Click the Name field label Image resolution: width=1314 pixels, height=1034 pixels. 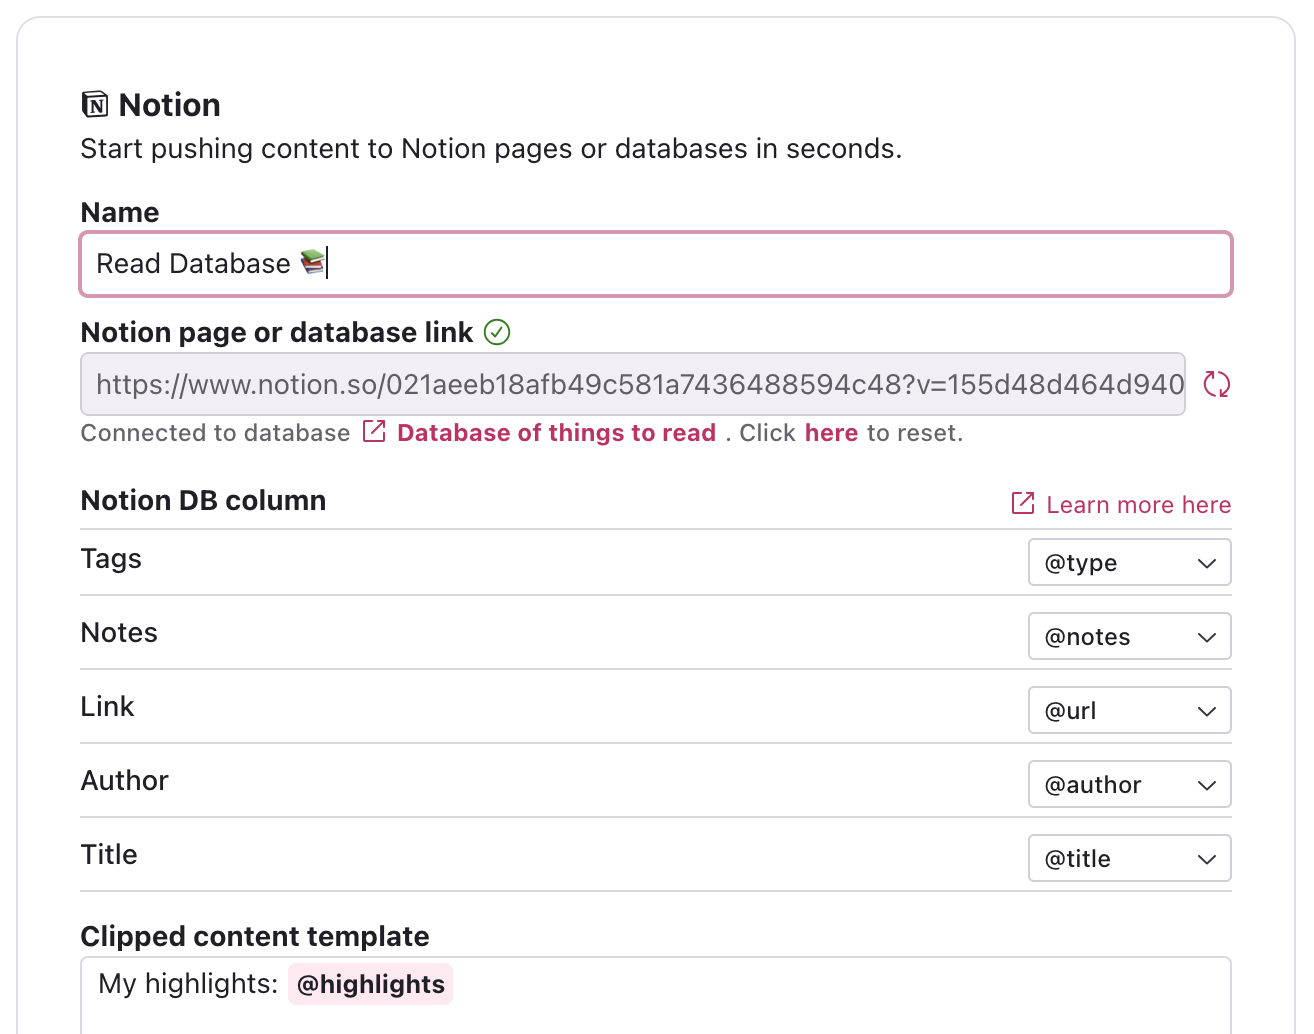(x=120, y=212)
